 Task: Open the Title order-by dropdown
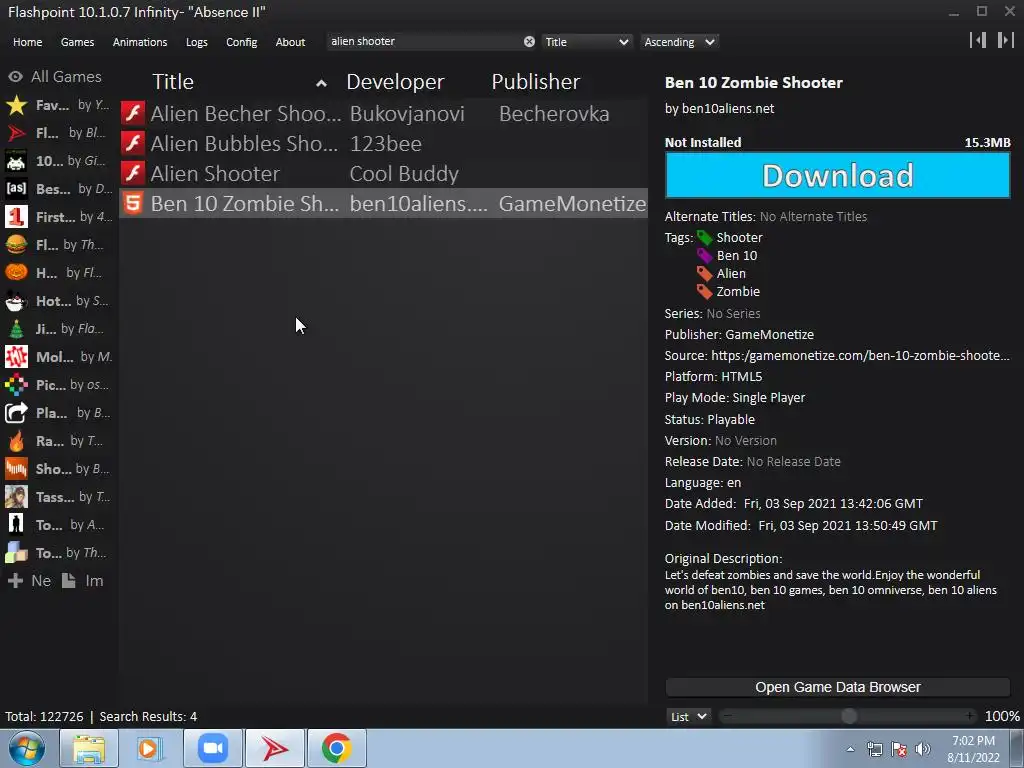587,42
